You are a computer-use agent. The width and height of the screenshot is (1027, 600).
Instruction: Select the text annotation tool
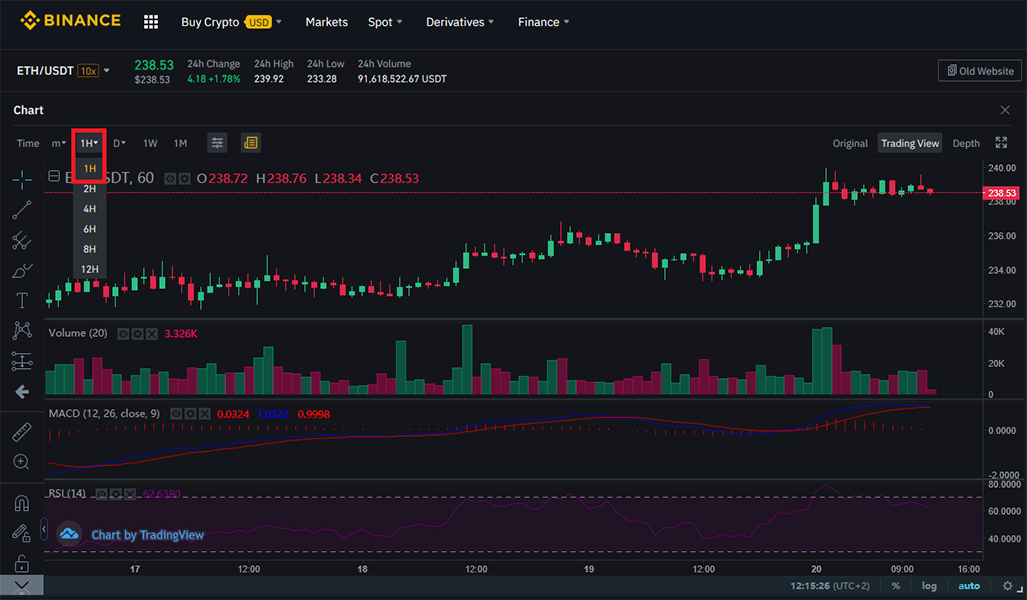pyautogui.click(x=22, y=300)
